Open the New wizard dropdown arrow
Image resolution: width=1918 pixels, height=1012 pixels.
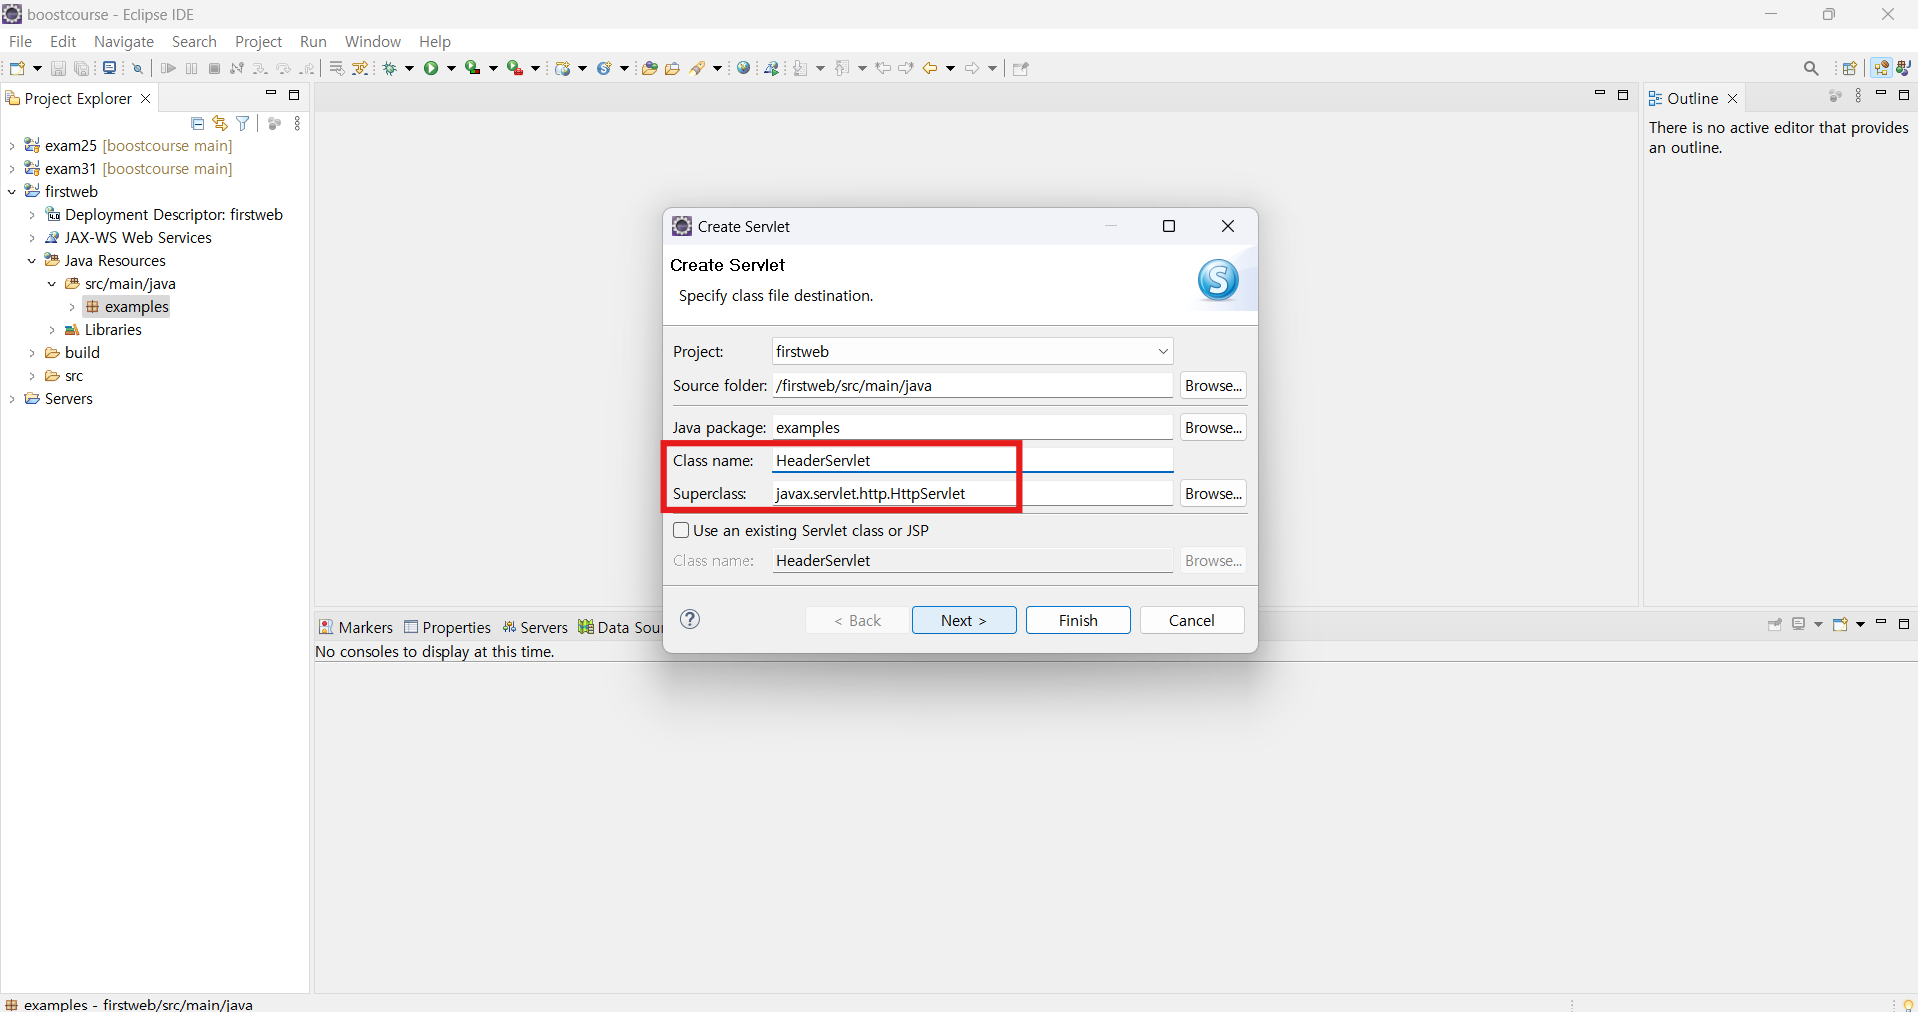pyautogui.click(x=37, y=68)
